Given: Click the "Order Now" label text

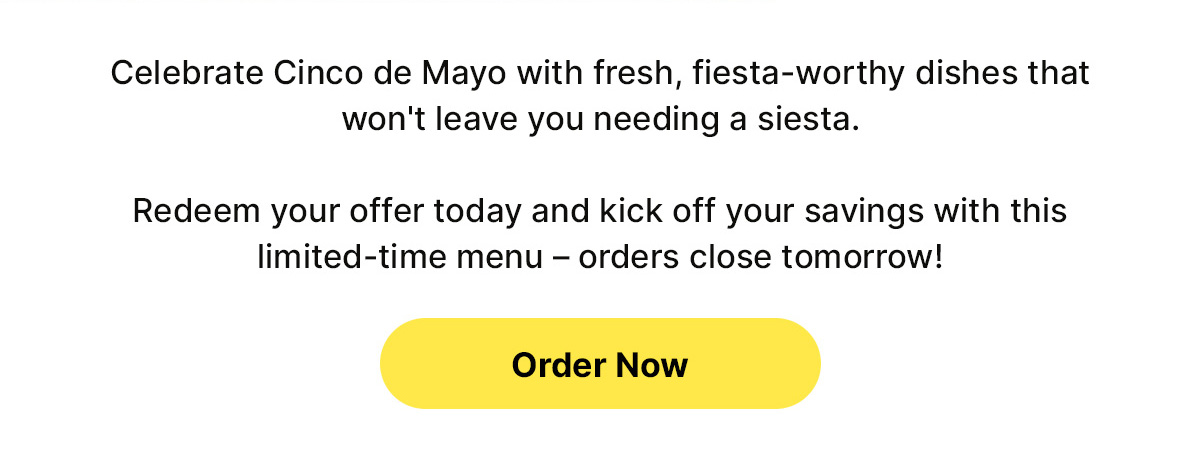Looking at the screenshot, I should 600,365.
